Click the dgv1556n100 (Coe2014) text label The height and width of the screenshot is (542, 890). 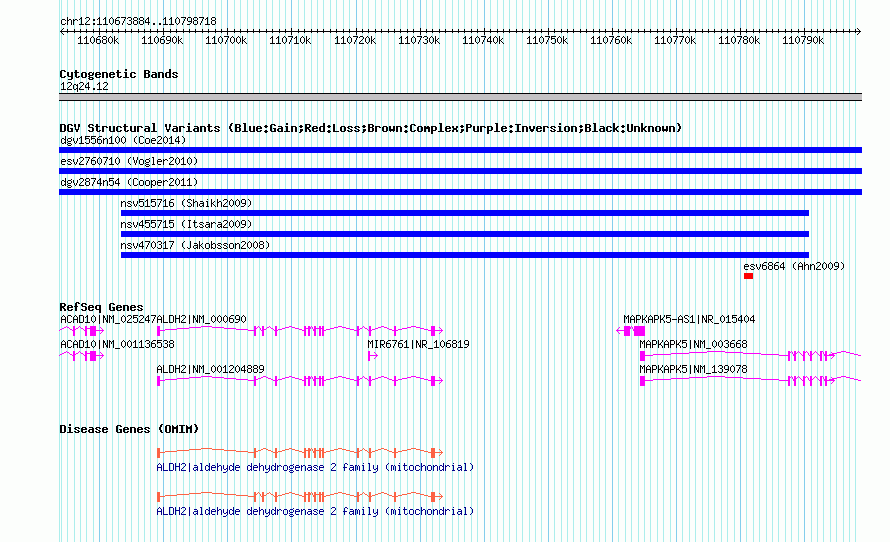click(x=123, y=140)
